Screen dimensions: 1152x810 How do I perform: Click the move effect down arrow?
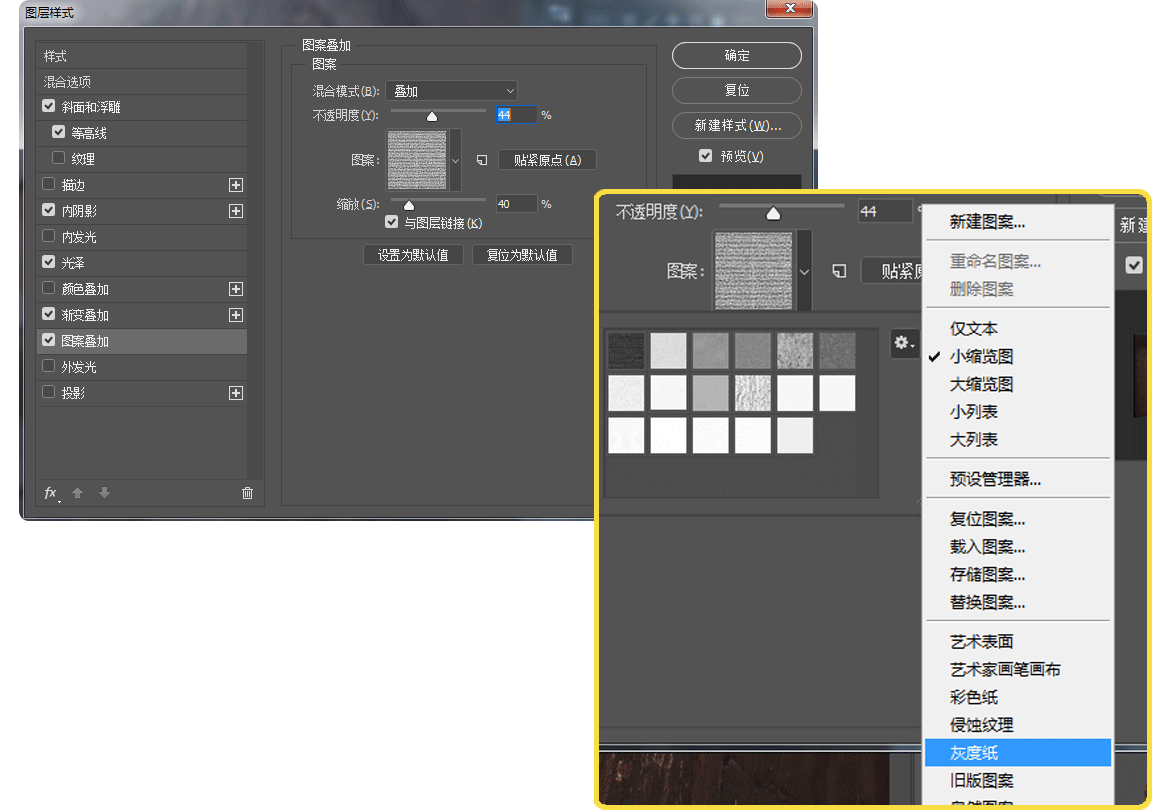pyautogui.click(x=104, y=492)
